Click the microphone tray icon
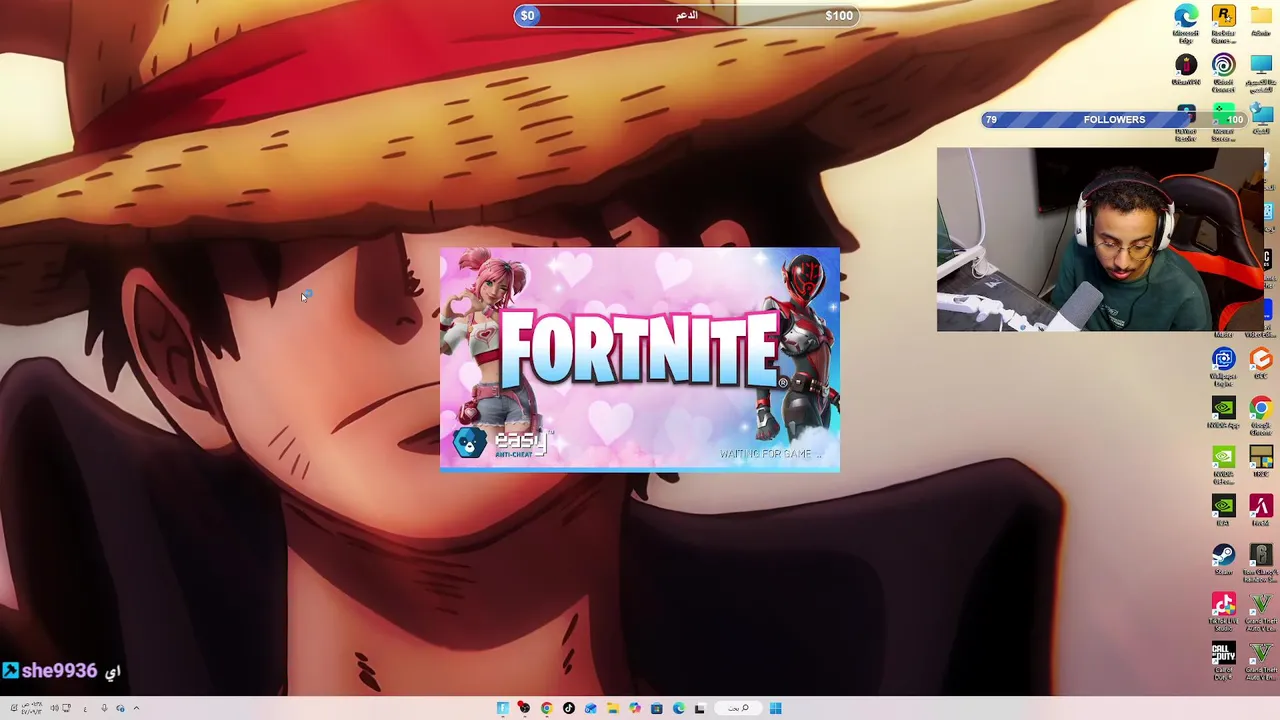1280x720 pixels. click(103, 708)
